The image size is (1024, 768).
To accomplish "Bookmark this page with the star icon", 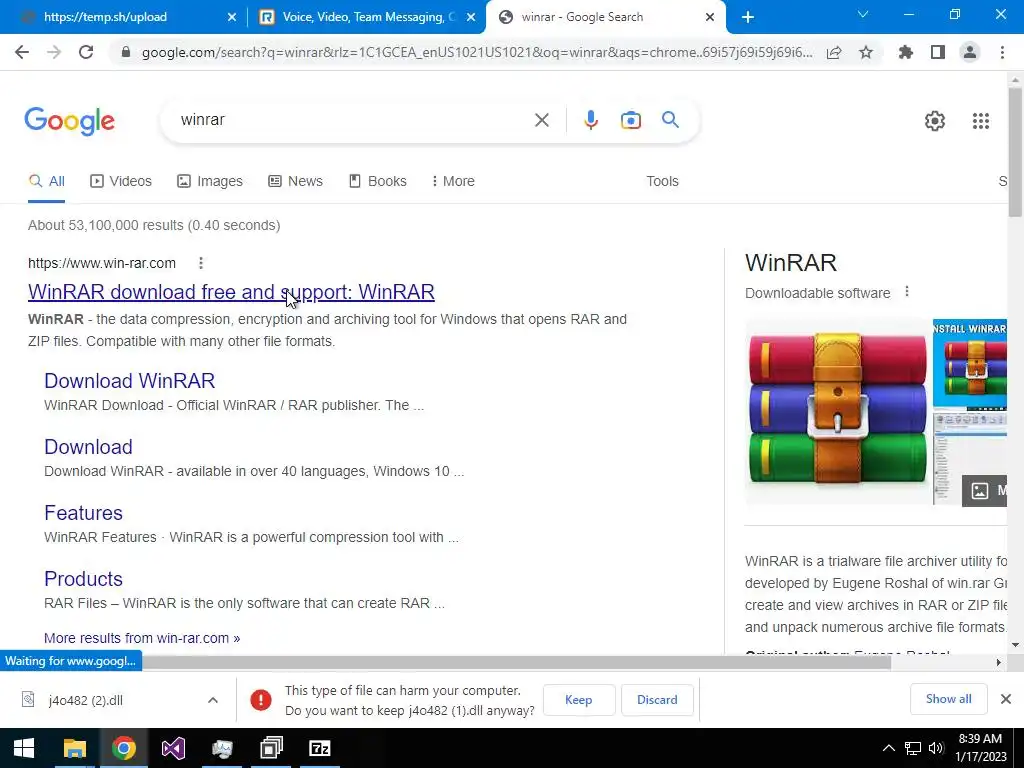I will coord(866,52).
